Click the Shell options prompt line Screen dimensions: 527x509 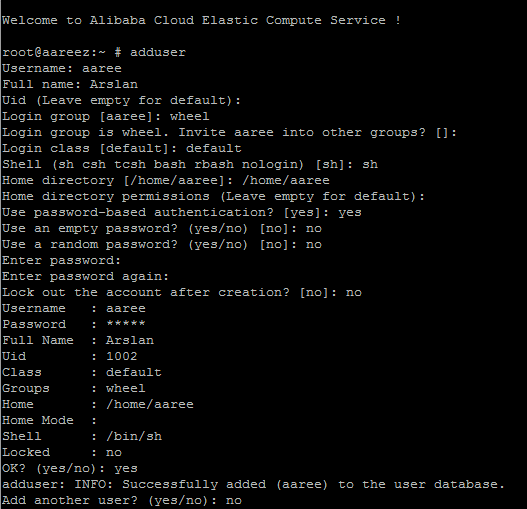tap(190, 164)
